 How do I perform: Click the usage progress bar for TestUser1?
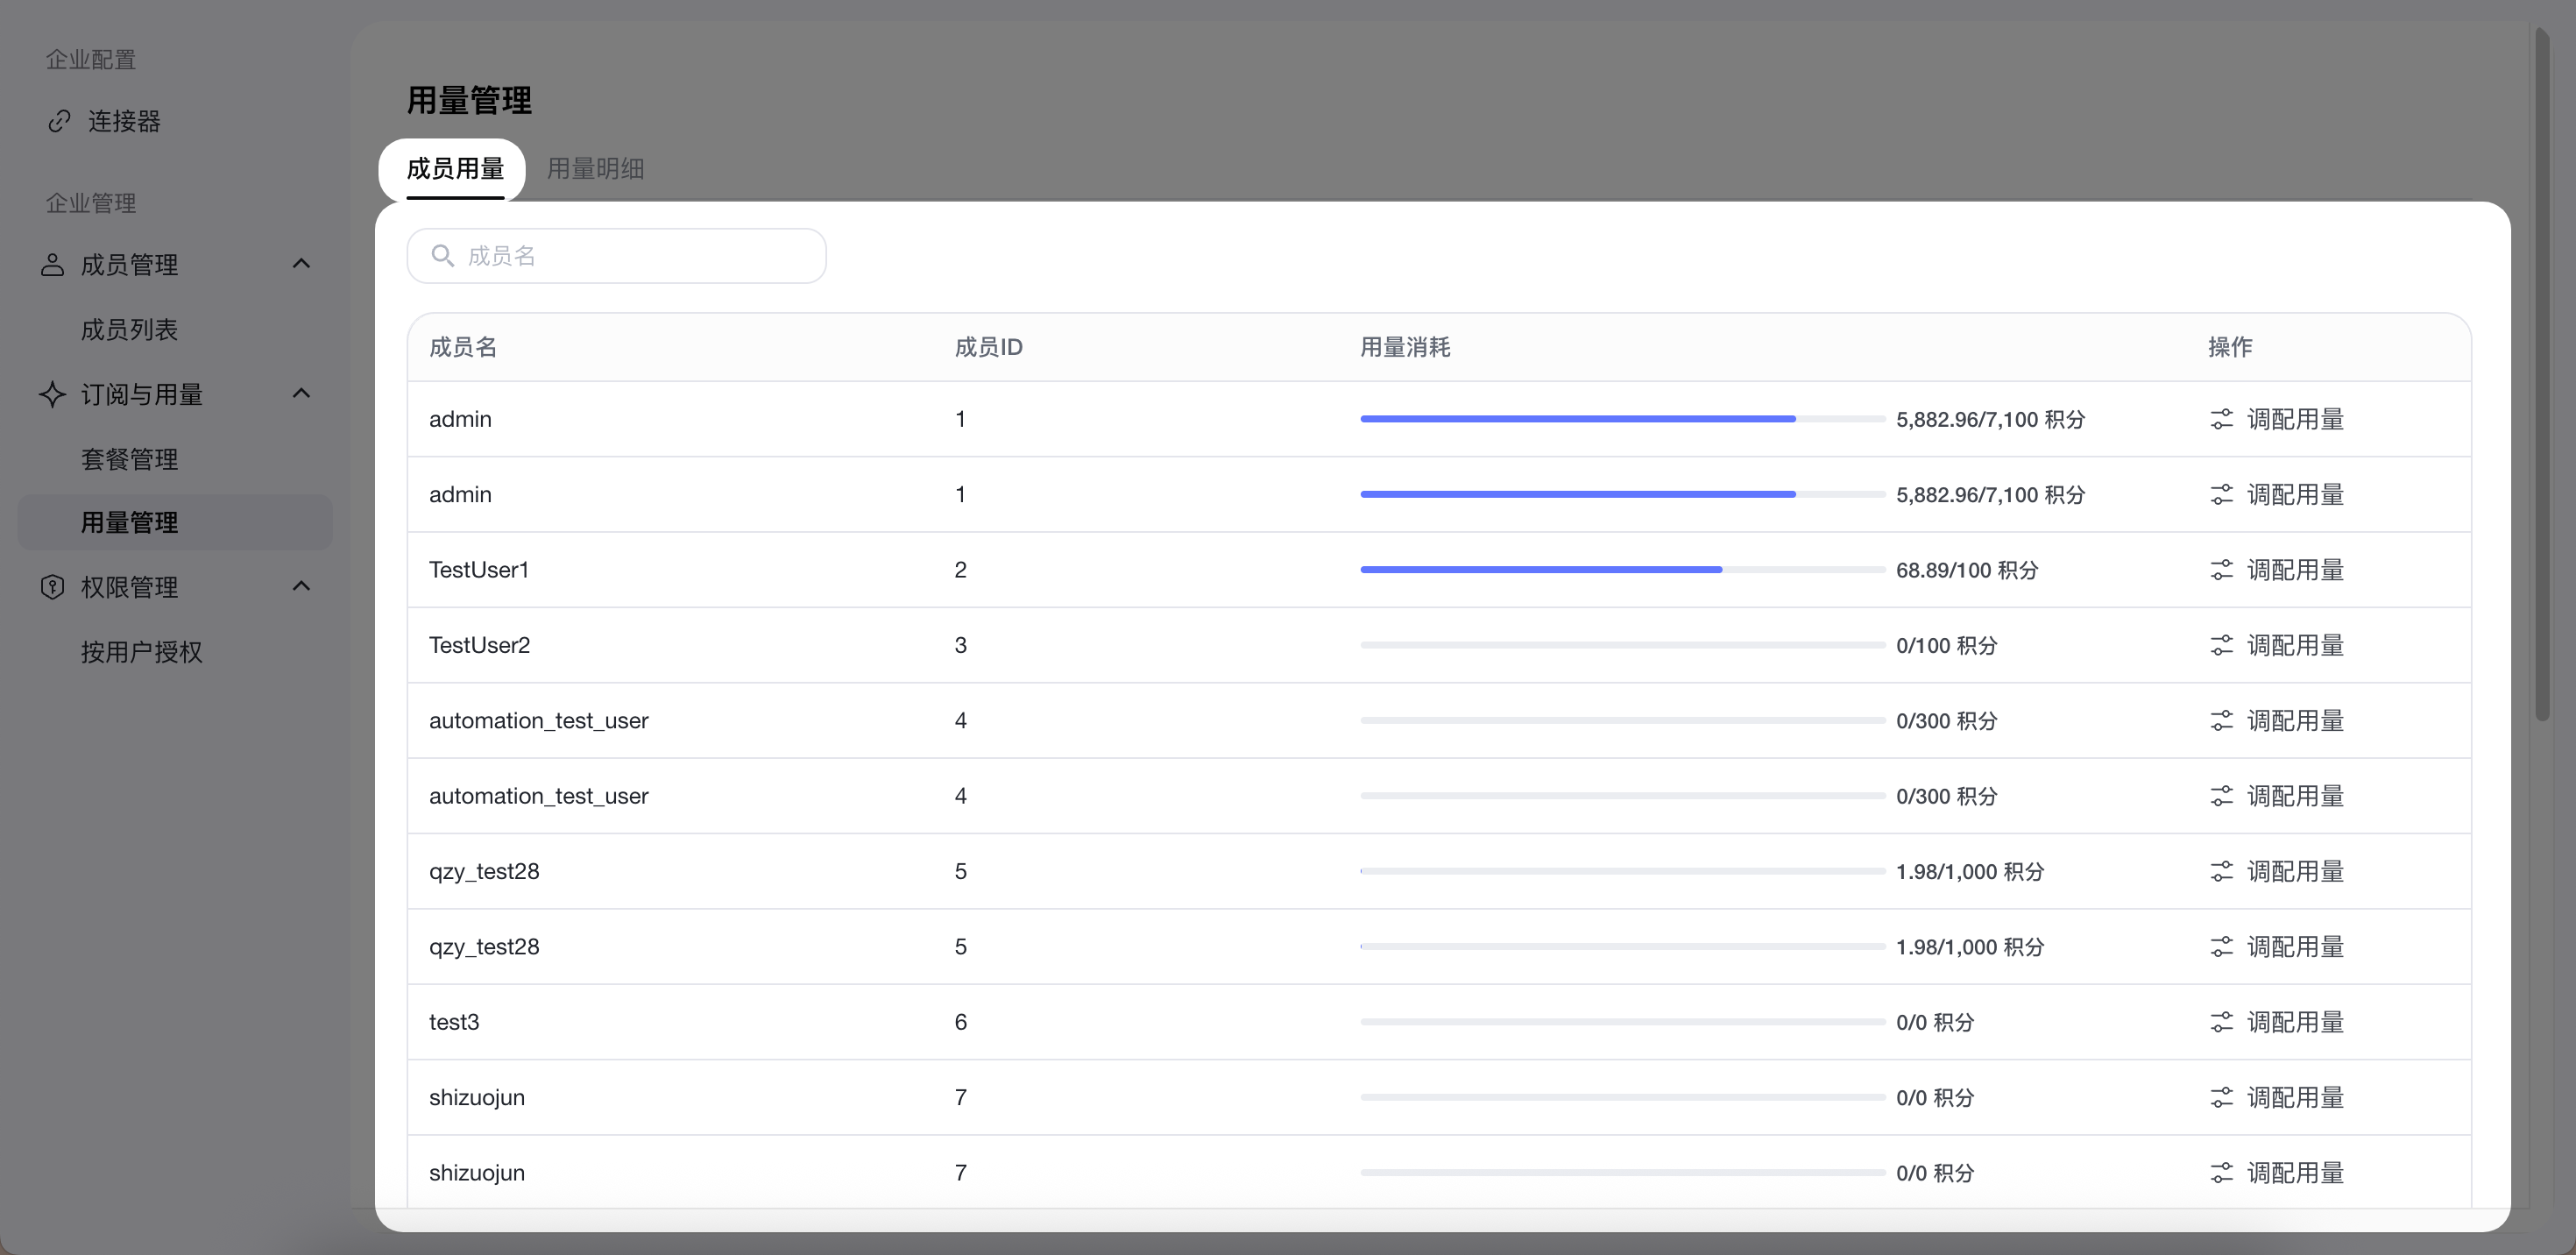1622,570
